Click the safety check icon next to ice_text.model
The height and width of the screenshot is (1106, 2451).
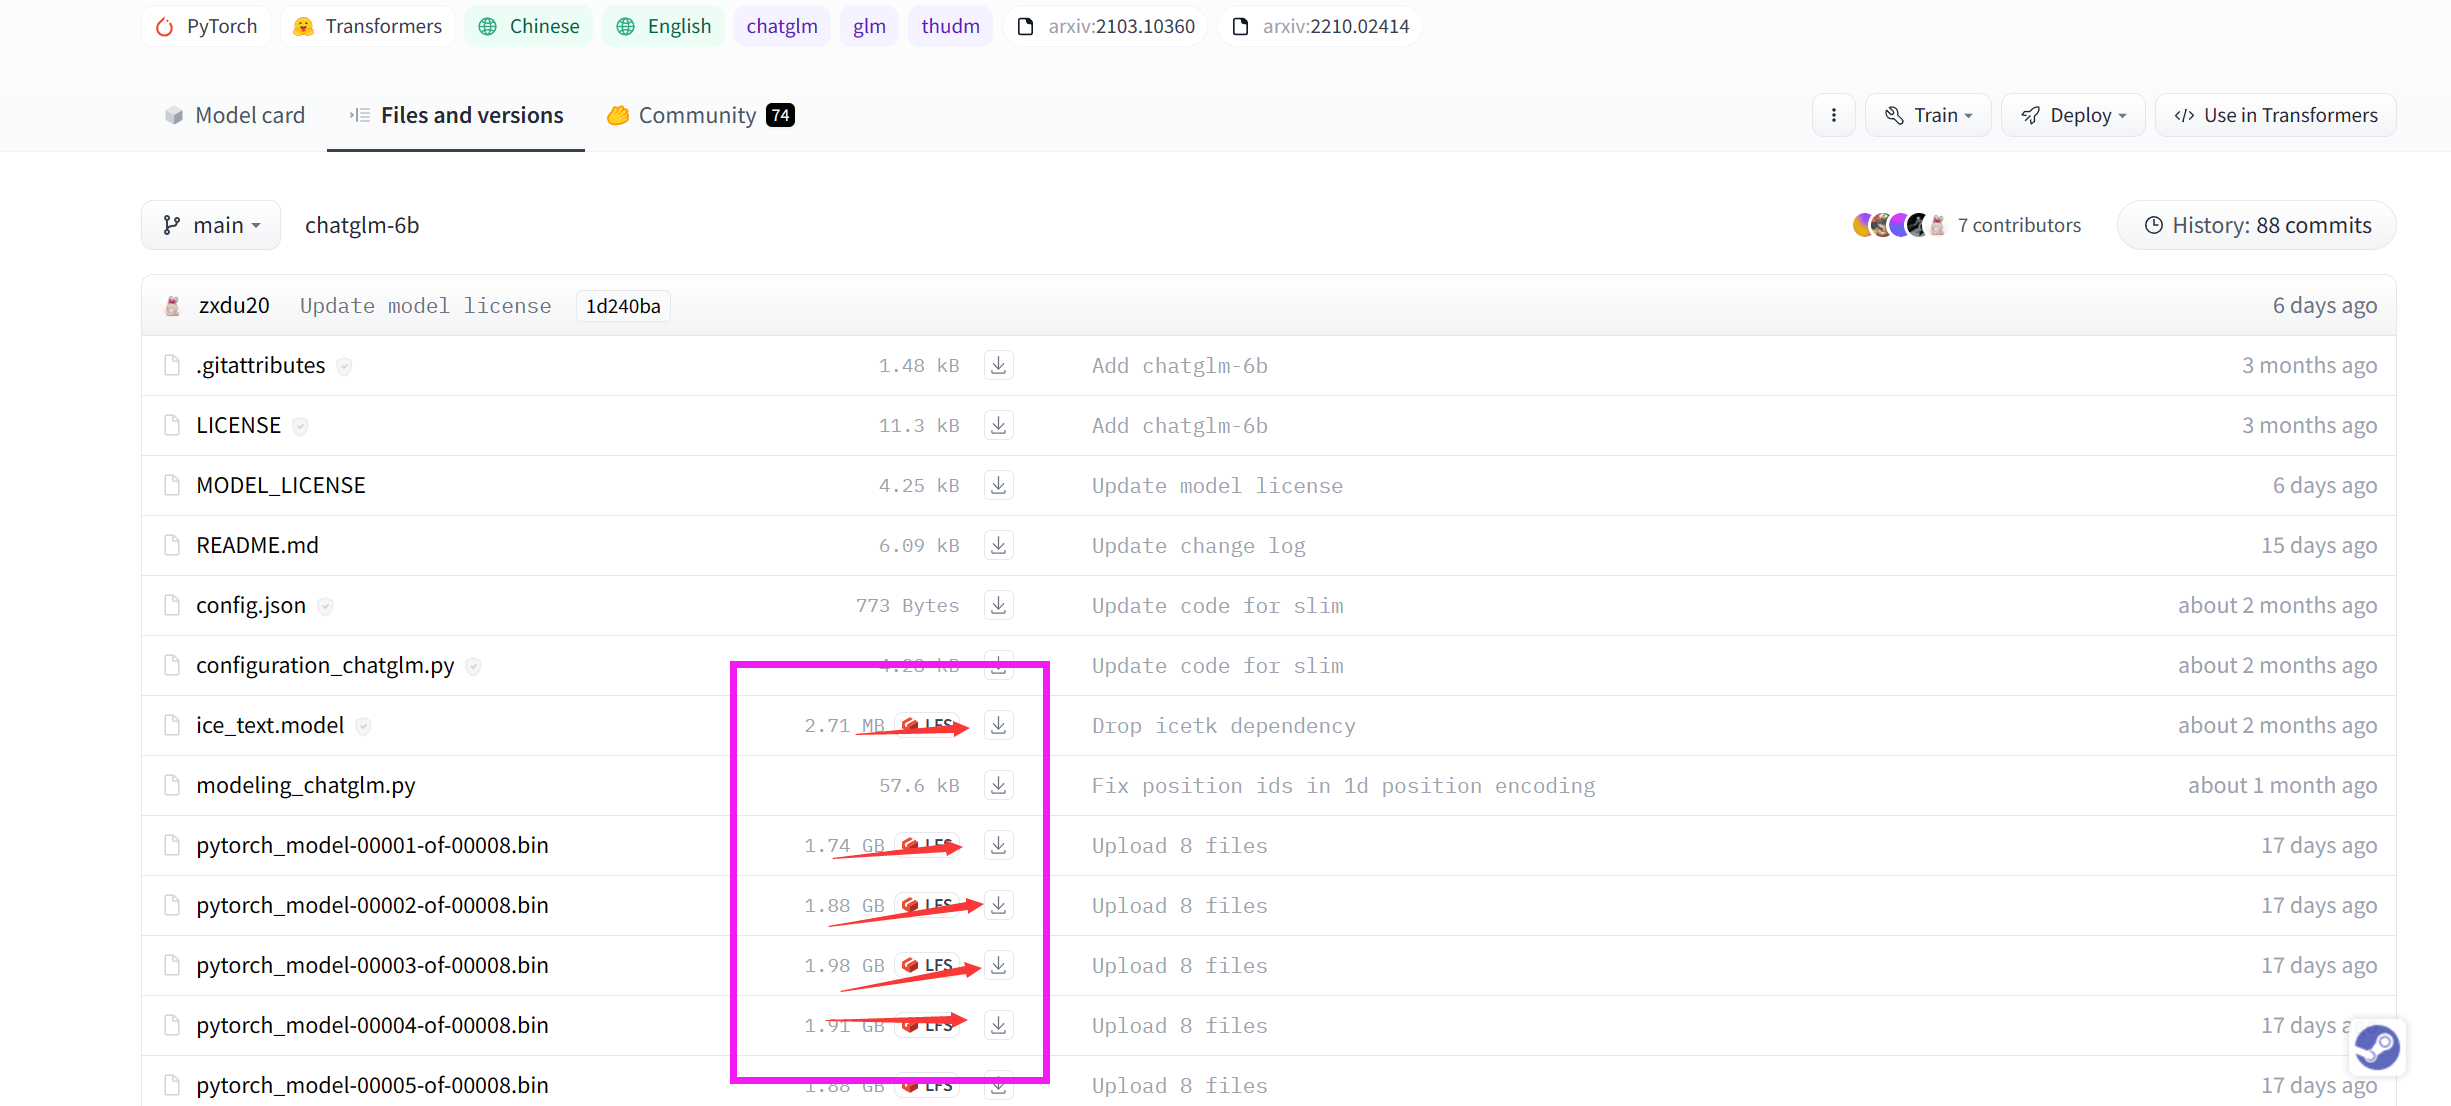coord(363,727)
